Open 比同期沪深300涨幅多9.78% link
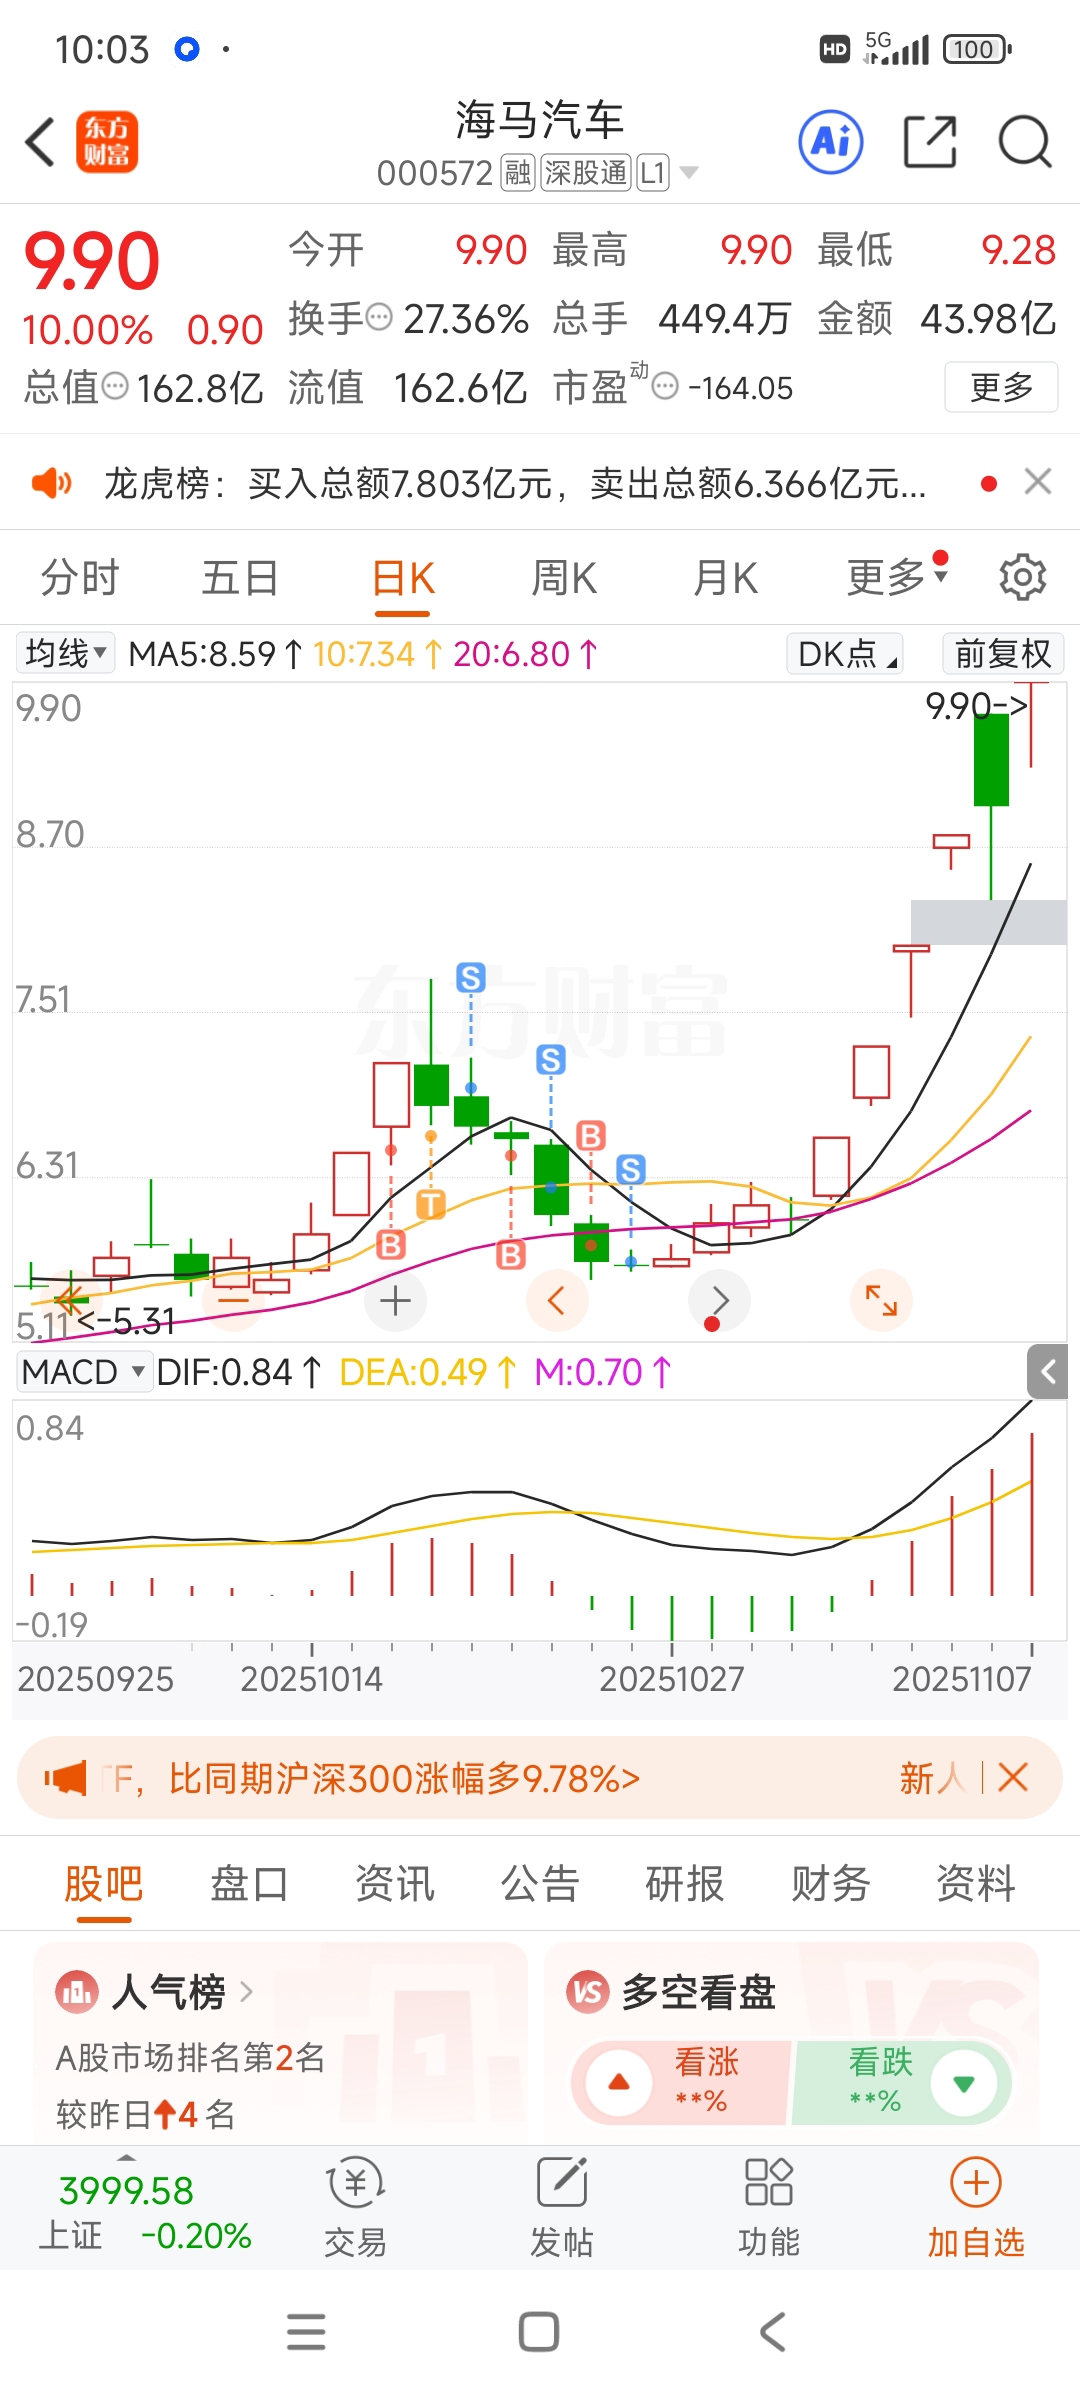This screenshot has height=2400, width=1080. 404,1778
